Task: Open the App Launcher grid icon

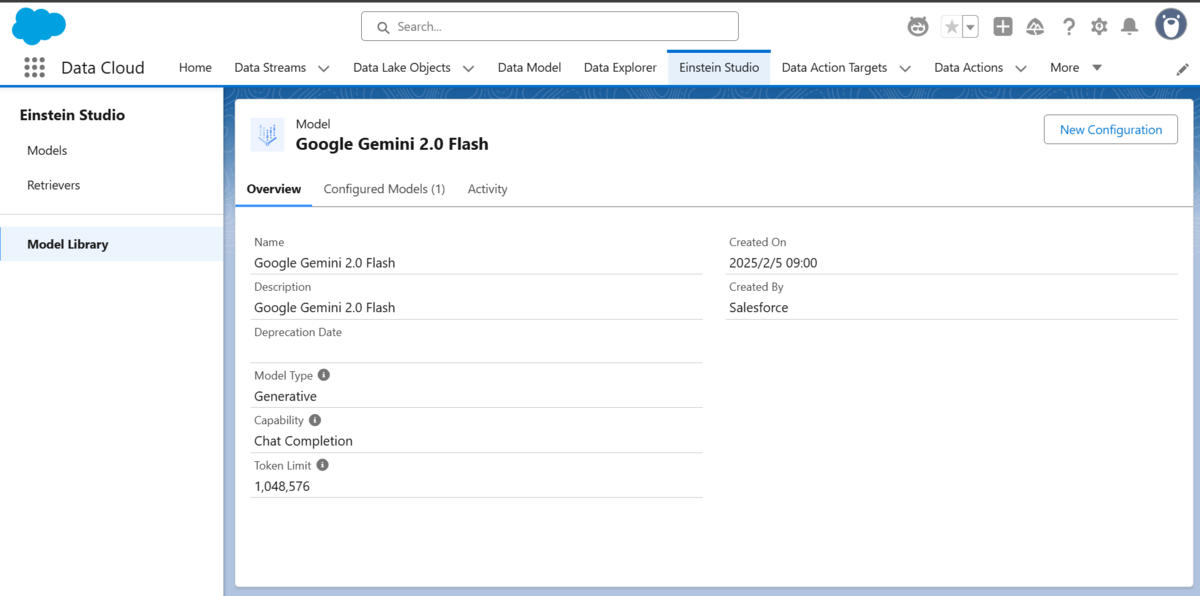Action: (x=34, y=67)
